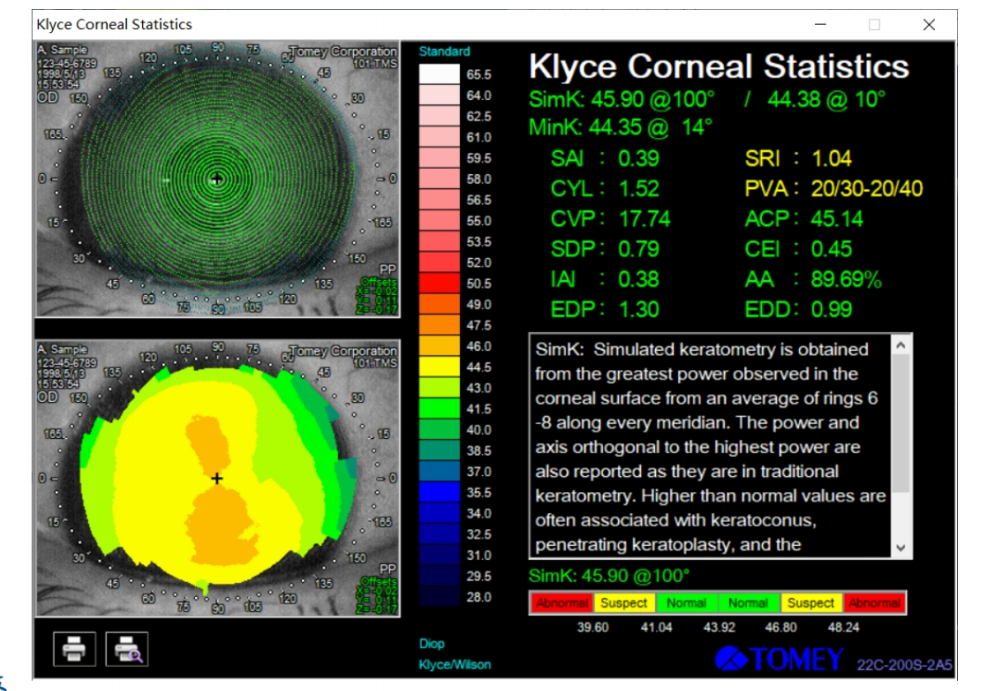
Task: Select the ACP 45.14 statistic
Action: pos(804,219)
